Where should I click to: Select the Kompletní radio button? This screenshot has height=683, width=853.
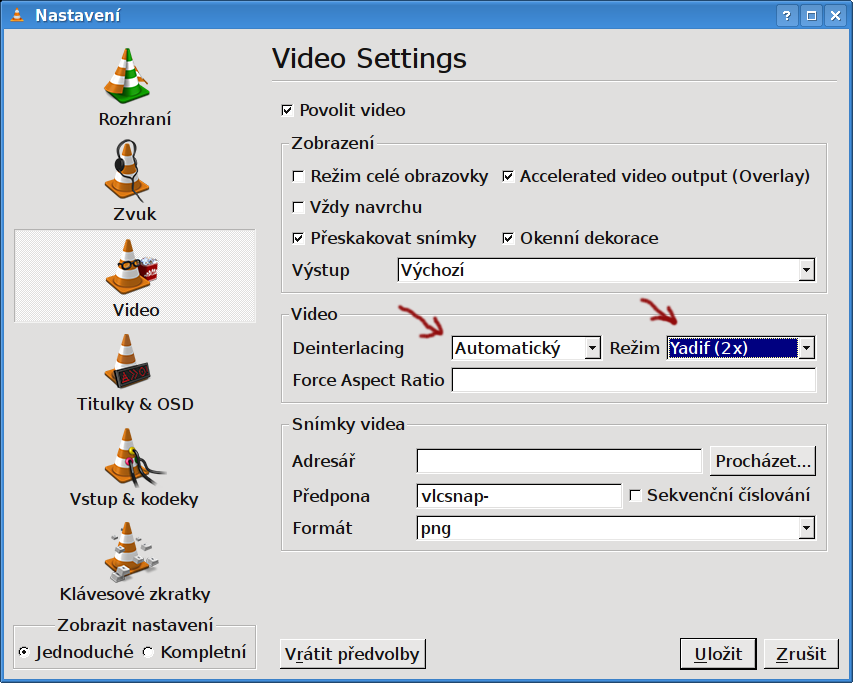tap(149, 652)
